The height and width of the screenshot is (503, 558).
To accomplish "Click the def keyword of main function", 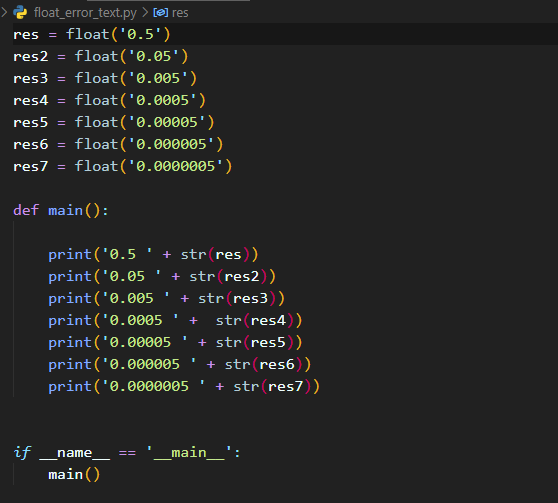I will (26, 210).
